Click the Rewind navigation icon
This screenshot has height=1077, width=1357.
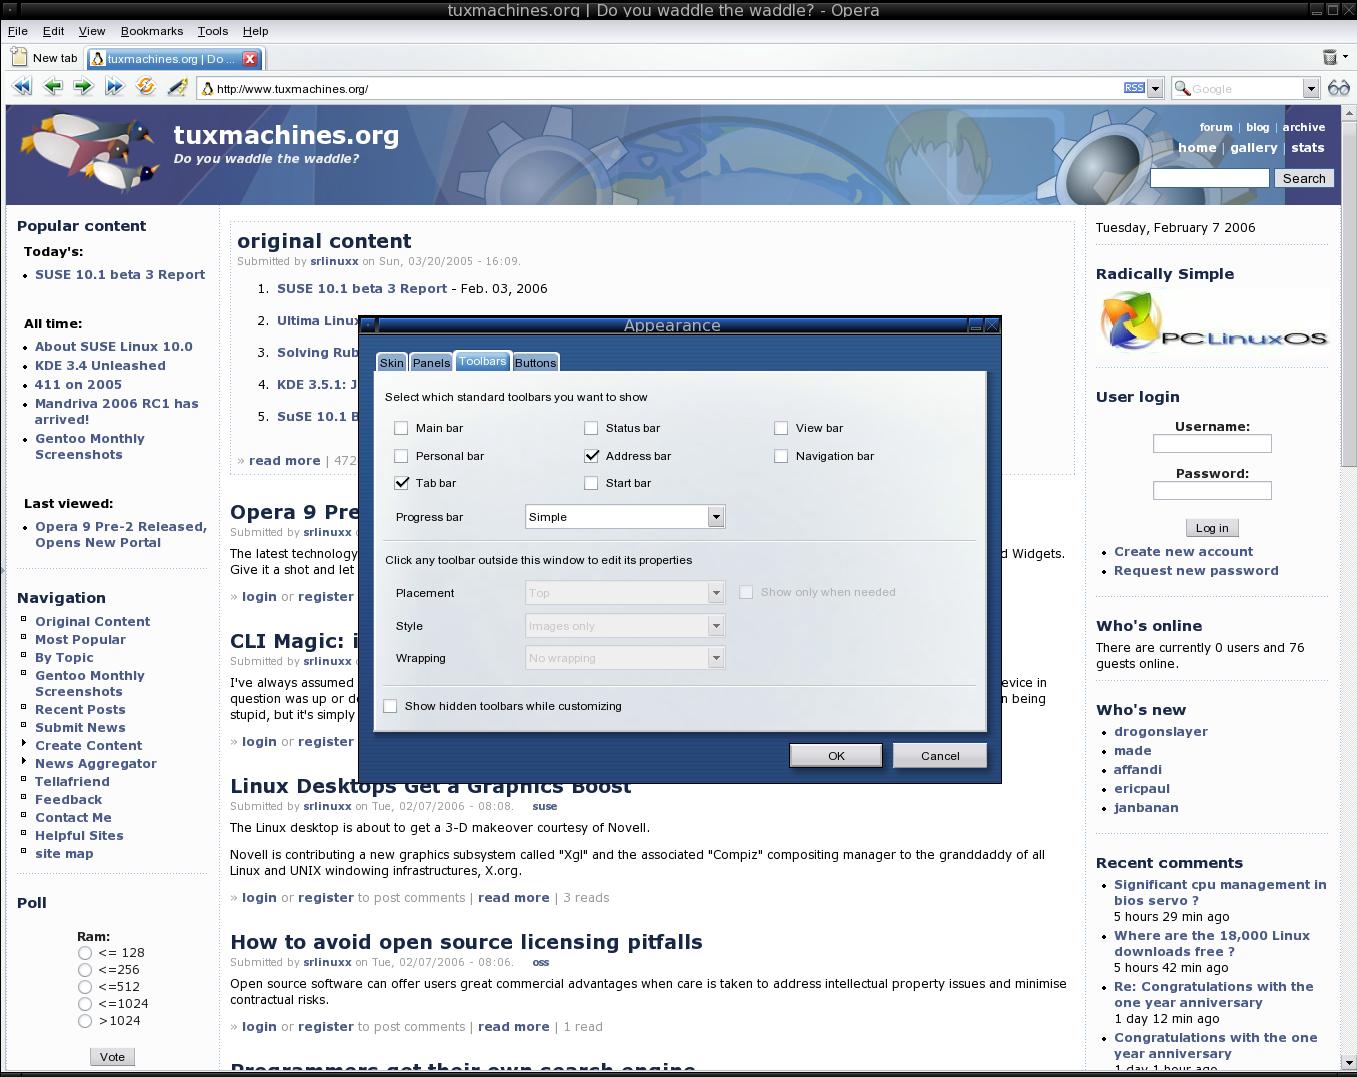(x=21, y=87)
